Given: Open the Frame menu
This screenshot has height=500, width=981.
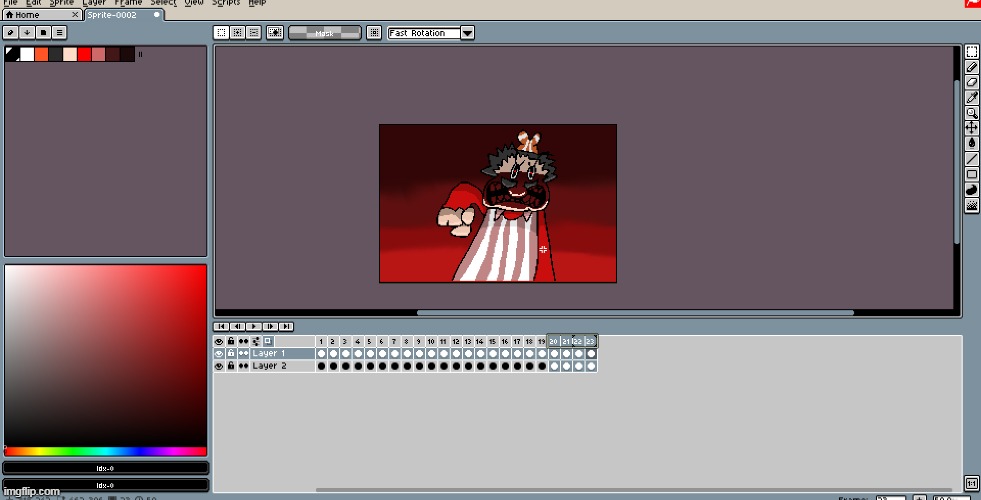Looking at the screenshot, I should pos(128,3).
